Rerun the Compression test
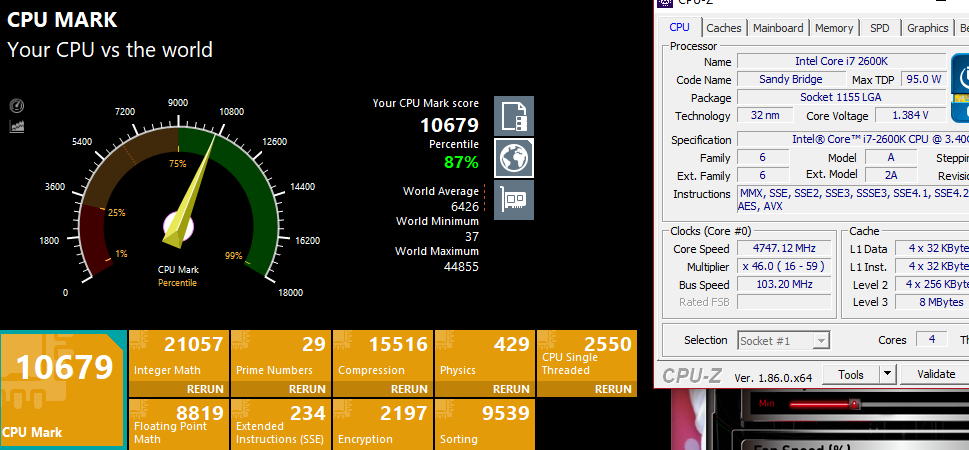The width and height of the screenshot is (969, 450). pyautogui.click(x=408, y=389)
